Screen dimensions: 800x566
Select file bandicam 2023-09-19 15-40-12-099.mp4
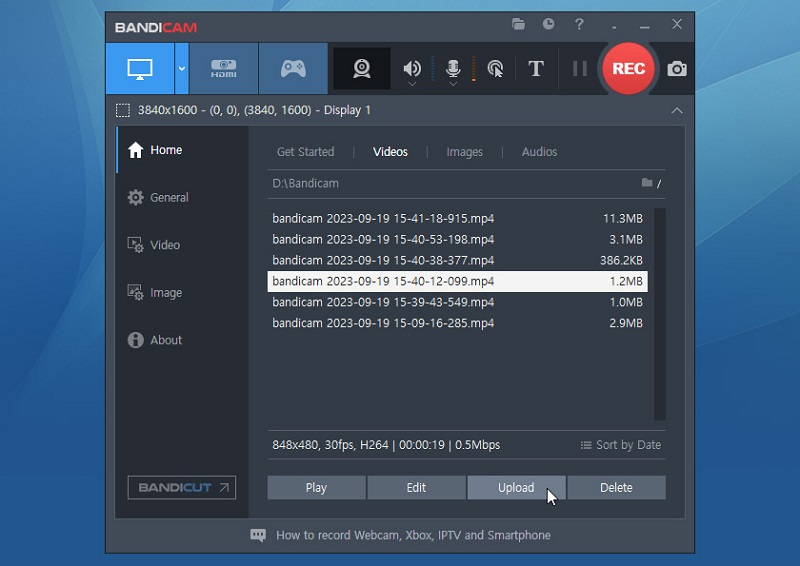458,281
